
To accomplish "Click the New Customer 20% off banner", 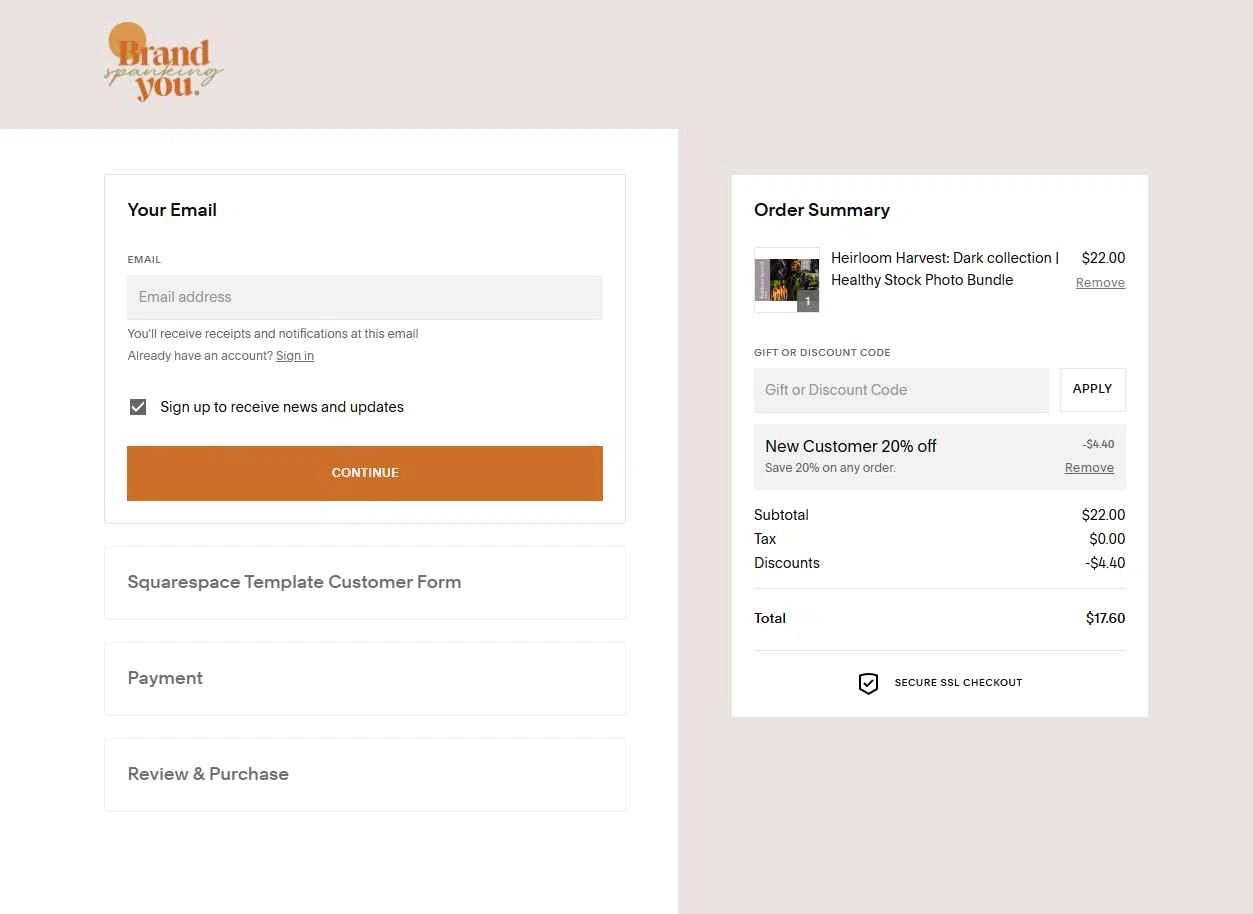I will coord(940,456).
